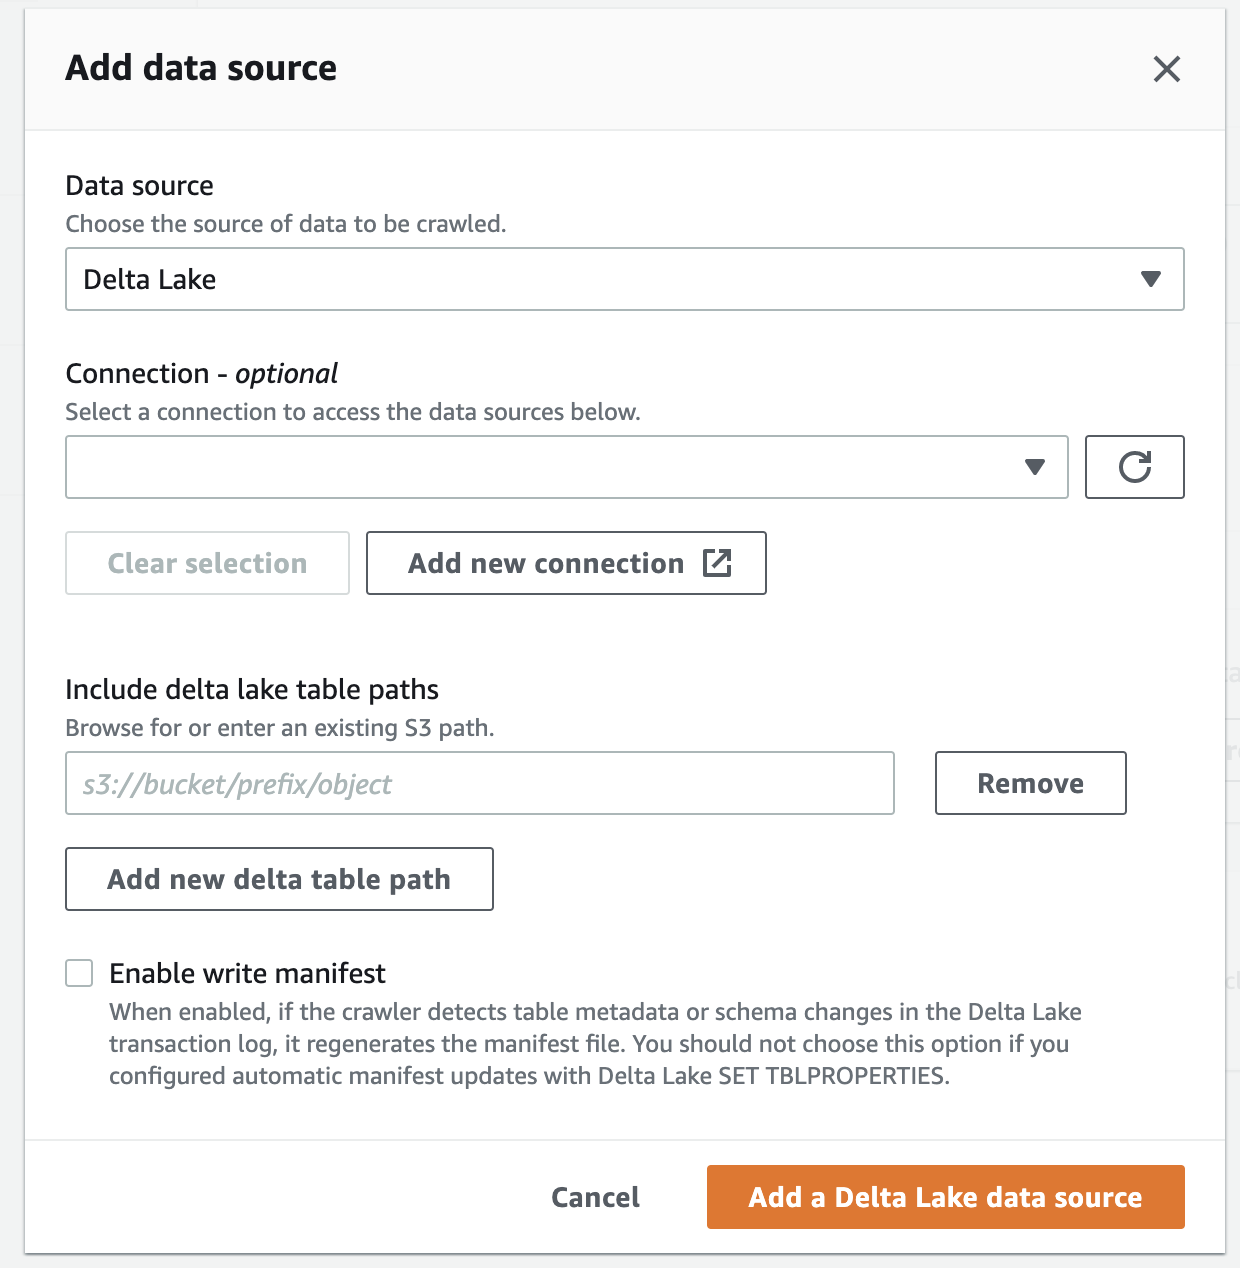Remove the delta lake table path
1240x1268 pixels.
(1030, 783)
